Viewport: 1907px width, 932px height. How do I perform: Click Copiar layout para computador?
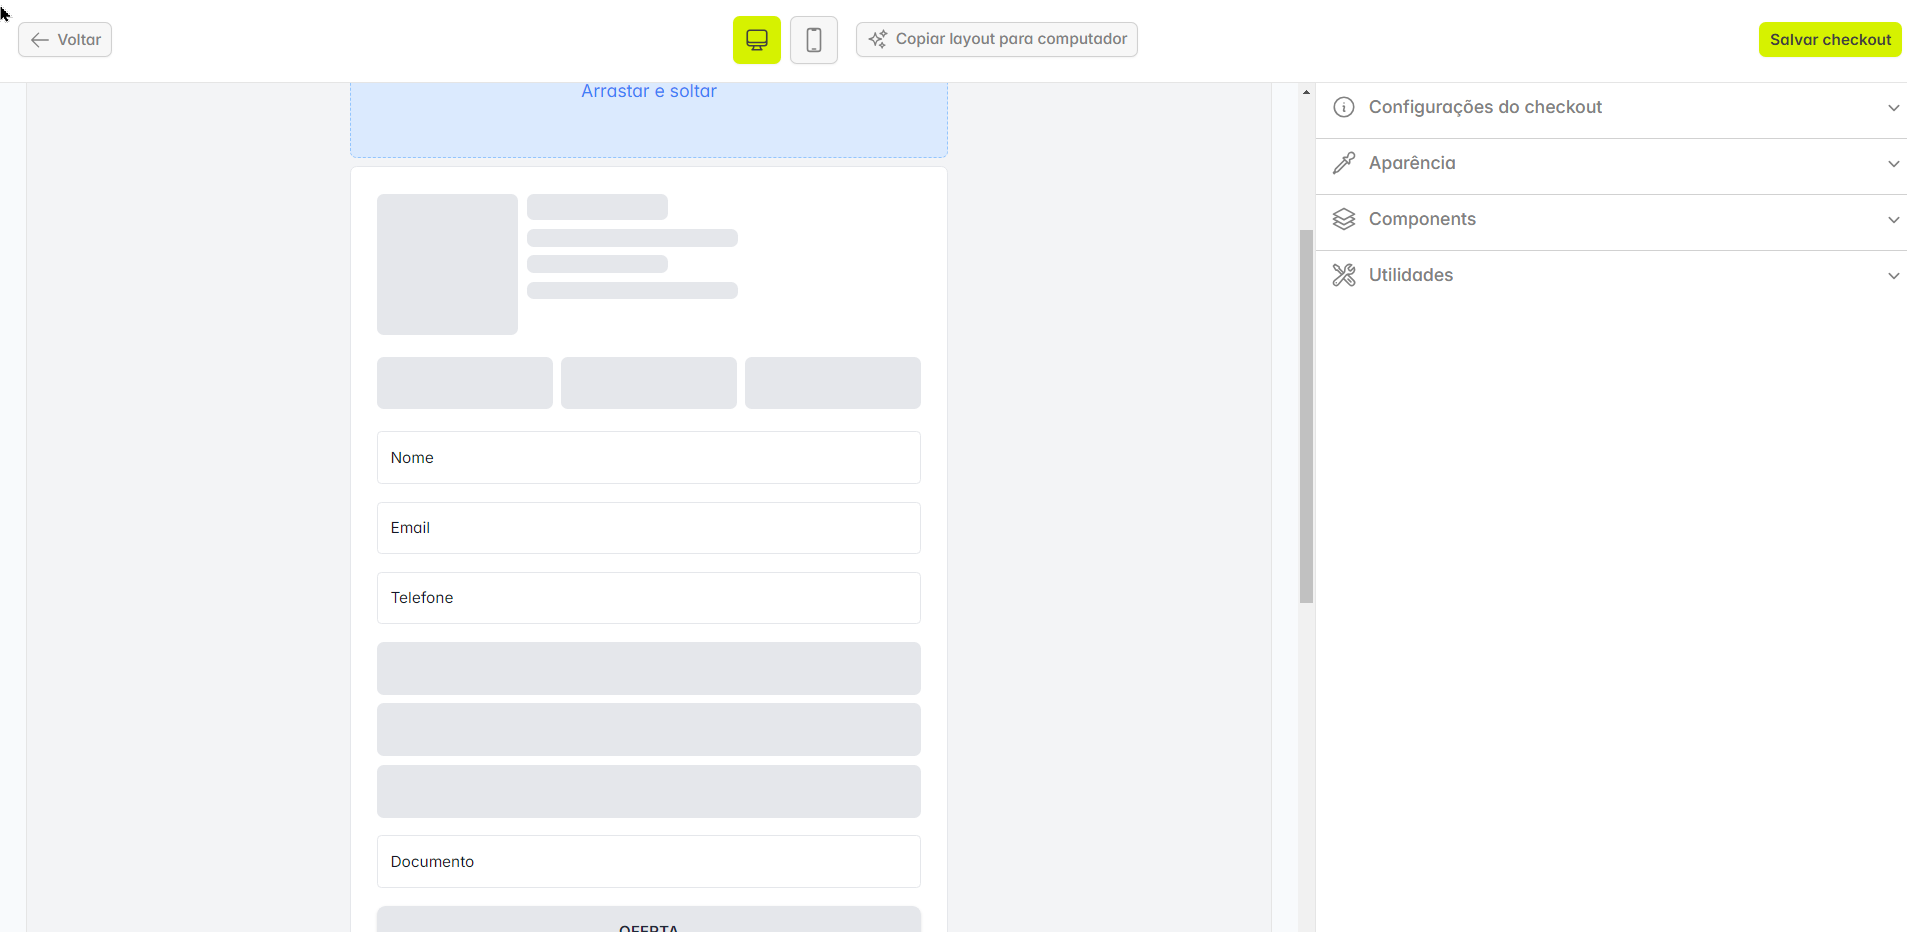point(996,39)
